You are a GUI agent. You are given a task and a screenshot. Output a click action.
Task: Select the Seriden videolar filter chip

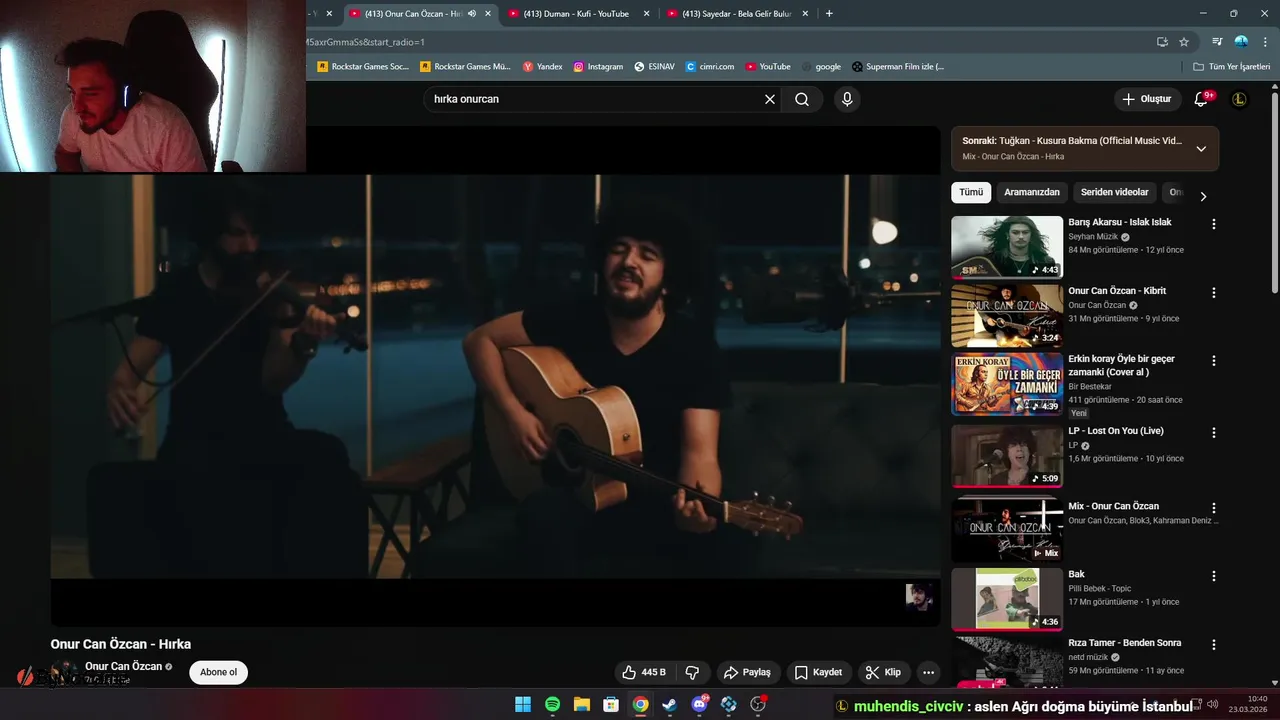[1115, 192]
